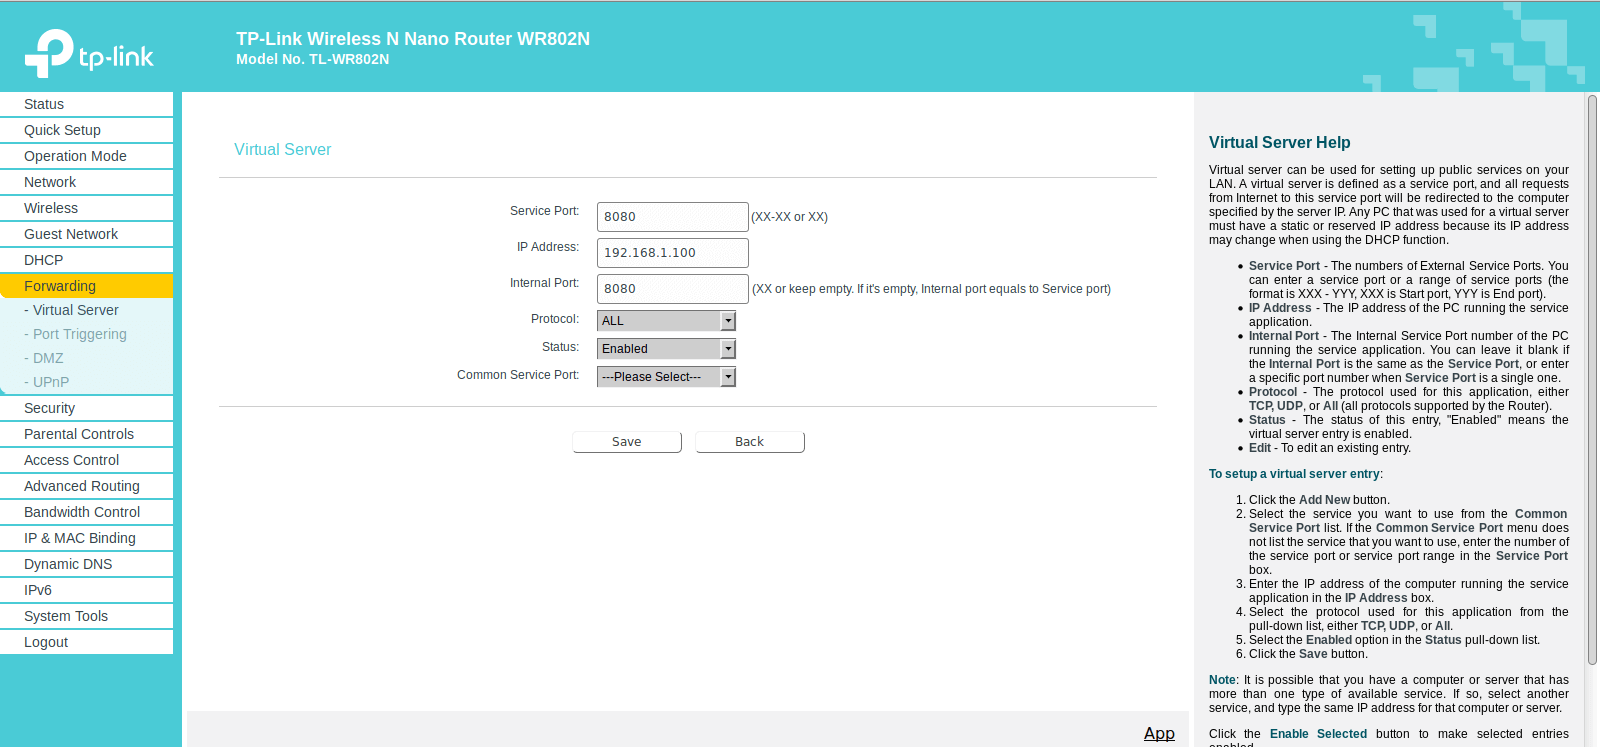Image resolution: width=1600 pixels, height=747 pixels.
Task: Select Parental Controls in the sidebar
Action: click(x=79, y=434)
